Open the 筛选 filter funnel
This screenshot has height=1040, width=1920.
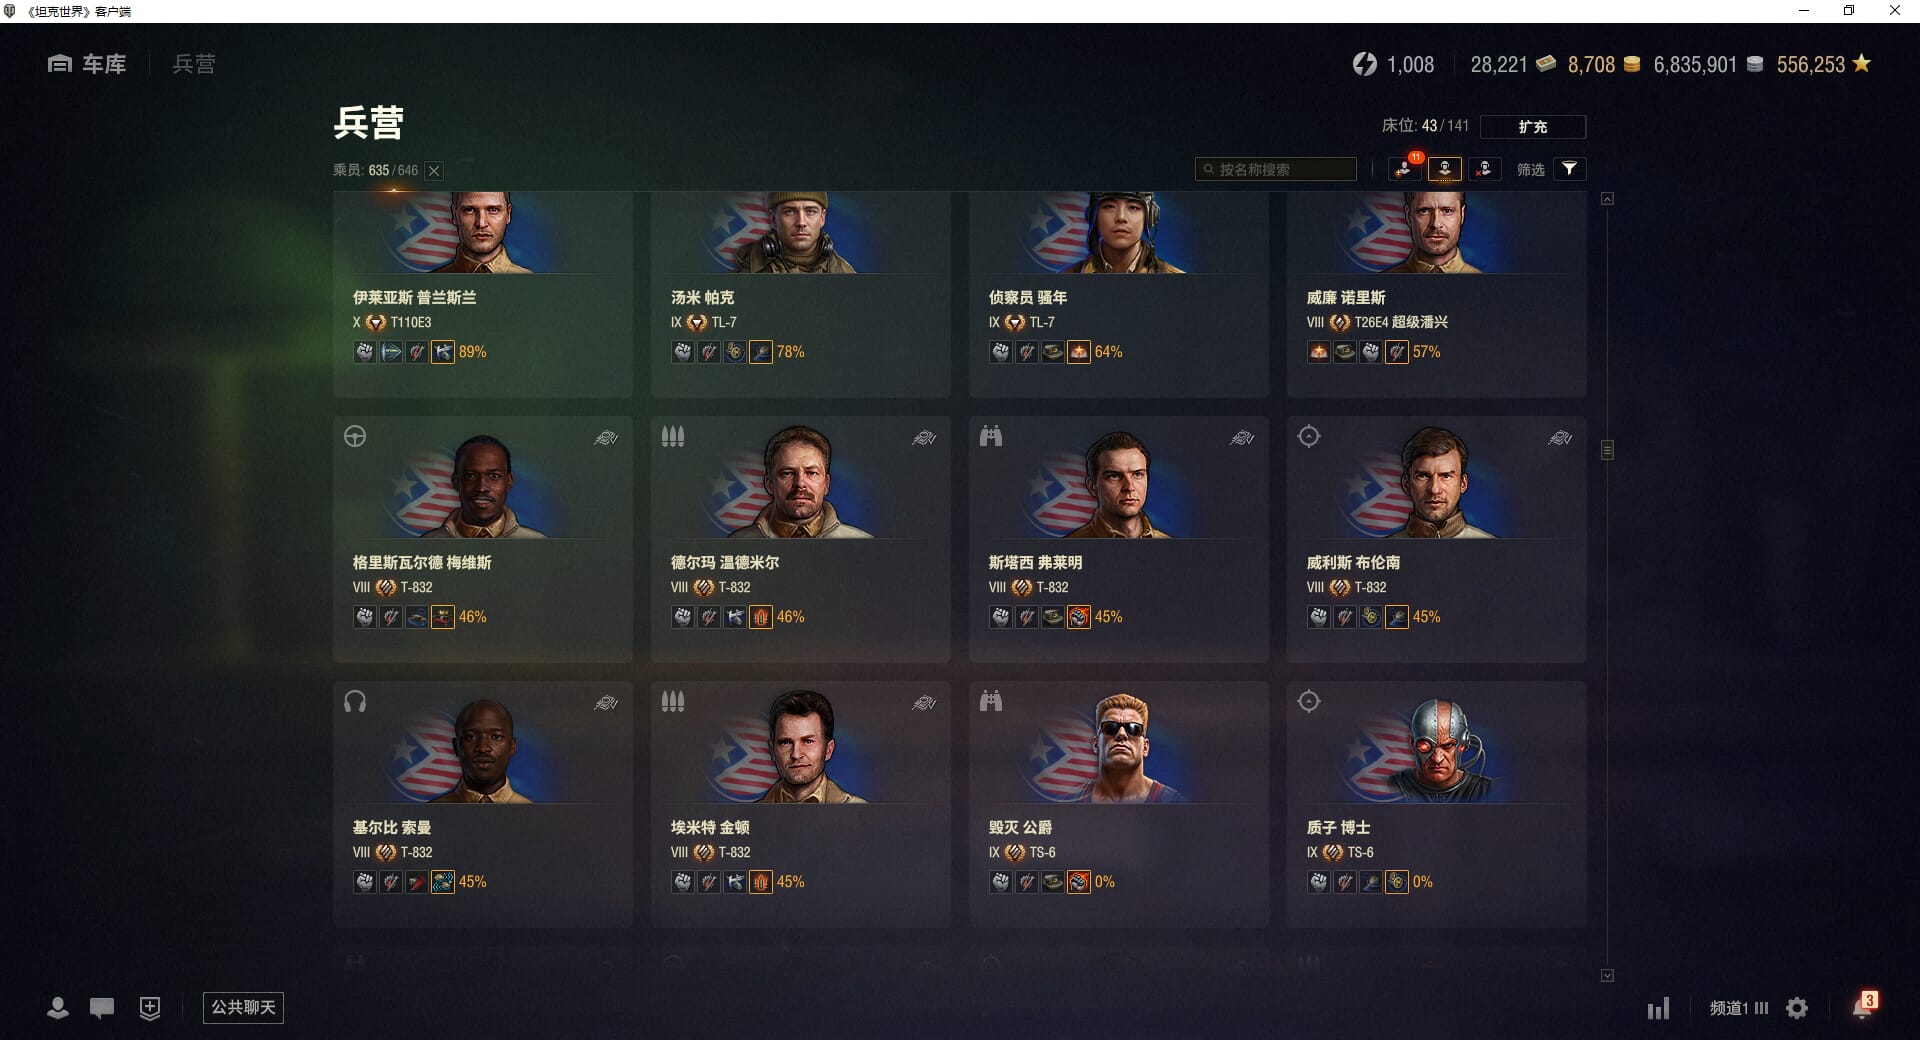pyautogui.click(x=1569, y=169)
